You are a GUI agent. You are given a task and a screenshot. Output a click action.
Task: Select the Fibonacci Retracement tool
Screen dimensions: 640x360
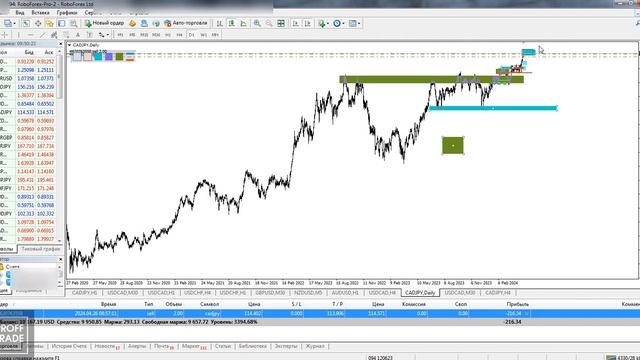pos(66,35)
